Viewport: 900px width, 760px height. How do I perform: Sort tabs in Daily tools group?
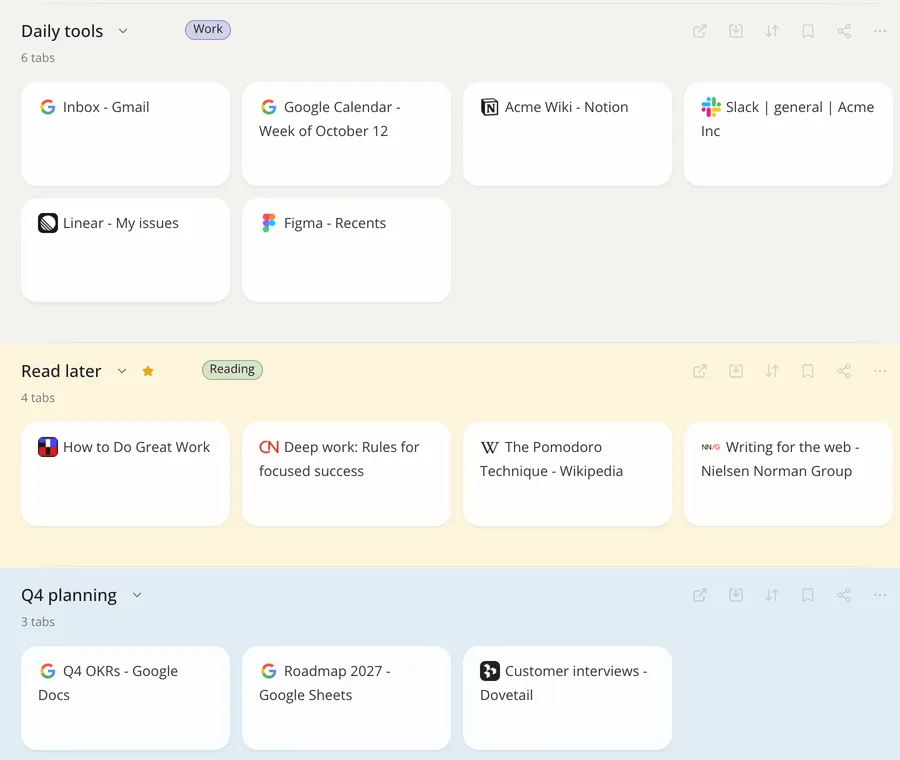pyautogui.click(x=772, y=31)
